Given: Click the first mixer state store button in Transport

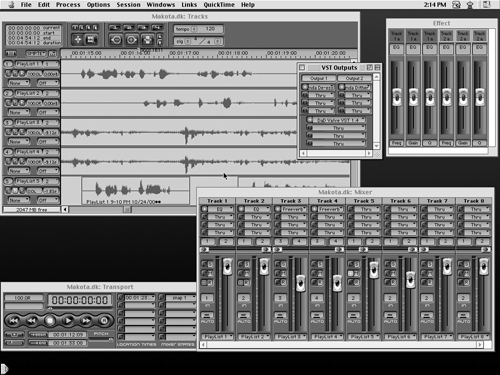Looking at the screenshot, I should (162, 298).
